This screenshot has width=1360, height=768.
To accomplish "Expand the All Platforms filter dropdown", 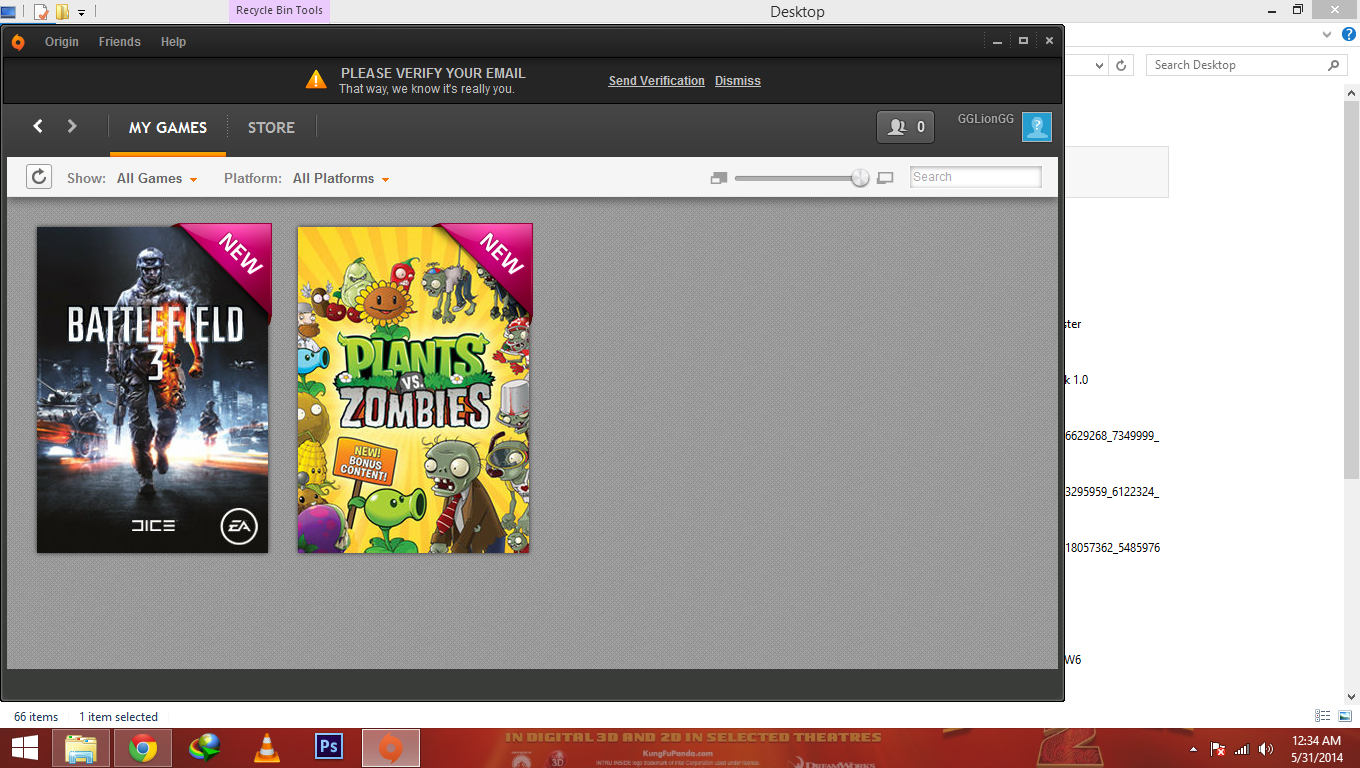I will coord(341,179).
